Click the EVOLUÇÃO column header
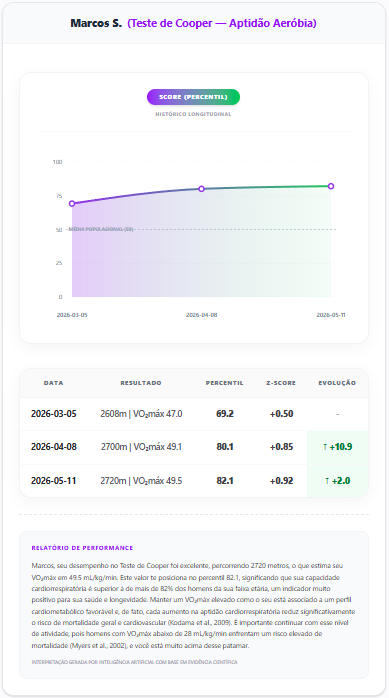 pos(337,383)
